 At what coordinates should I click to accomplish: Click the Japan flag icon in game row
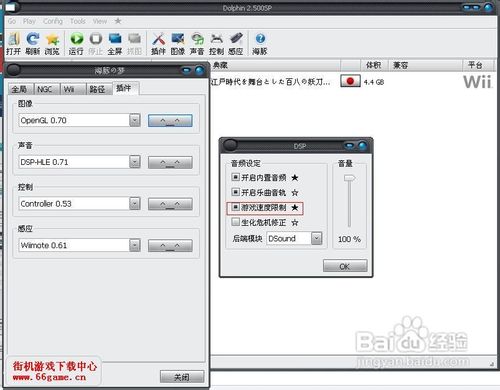coord(350,81)
